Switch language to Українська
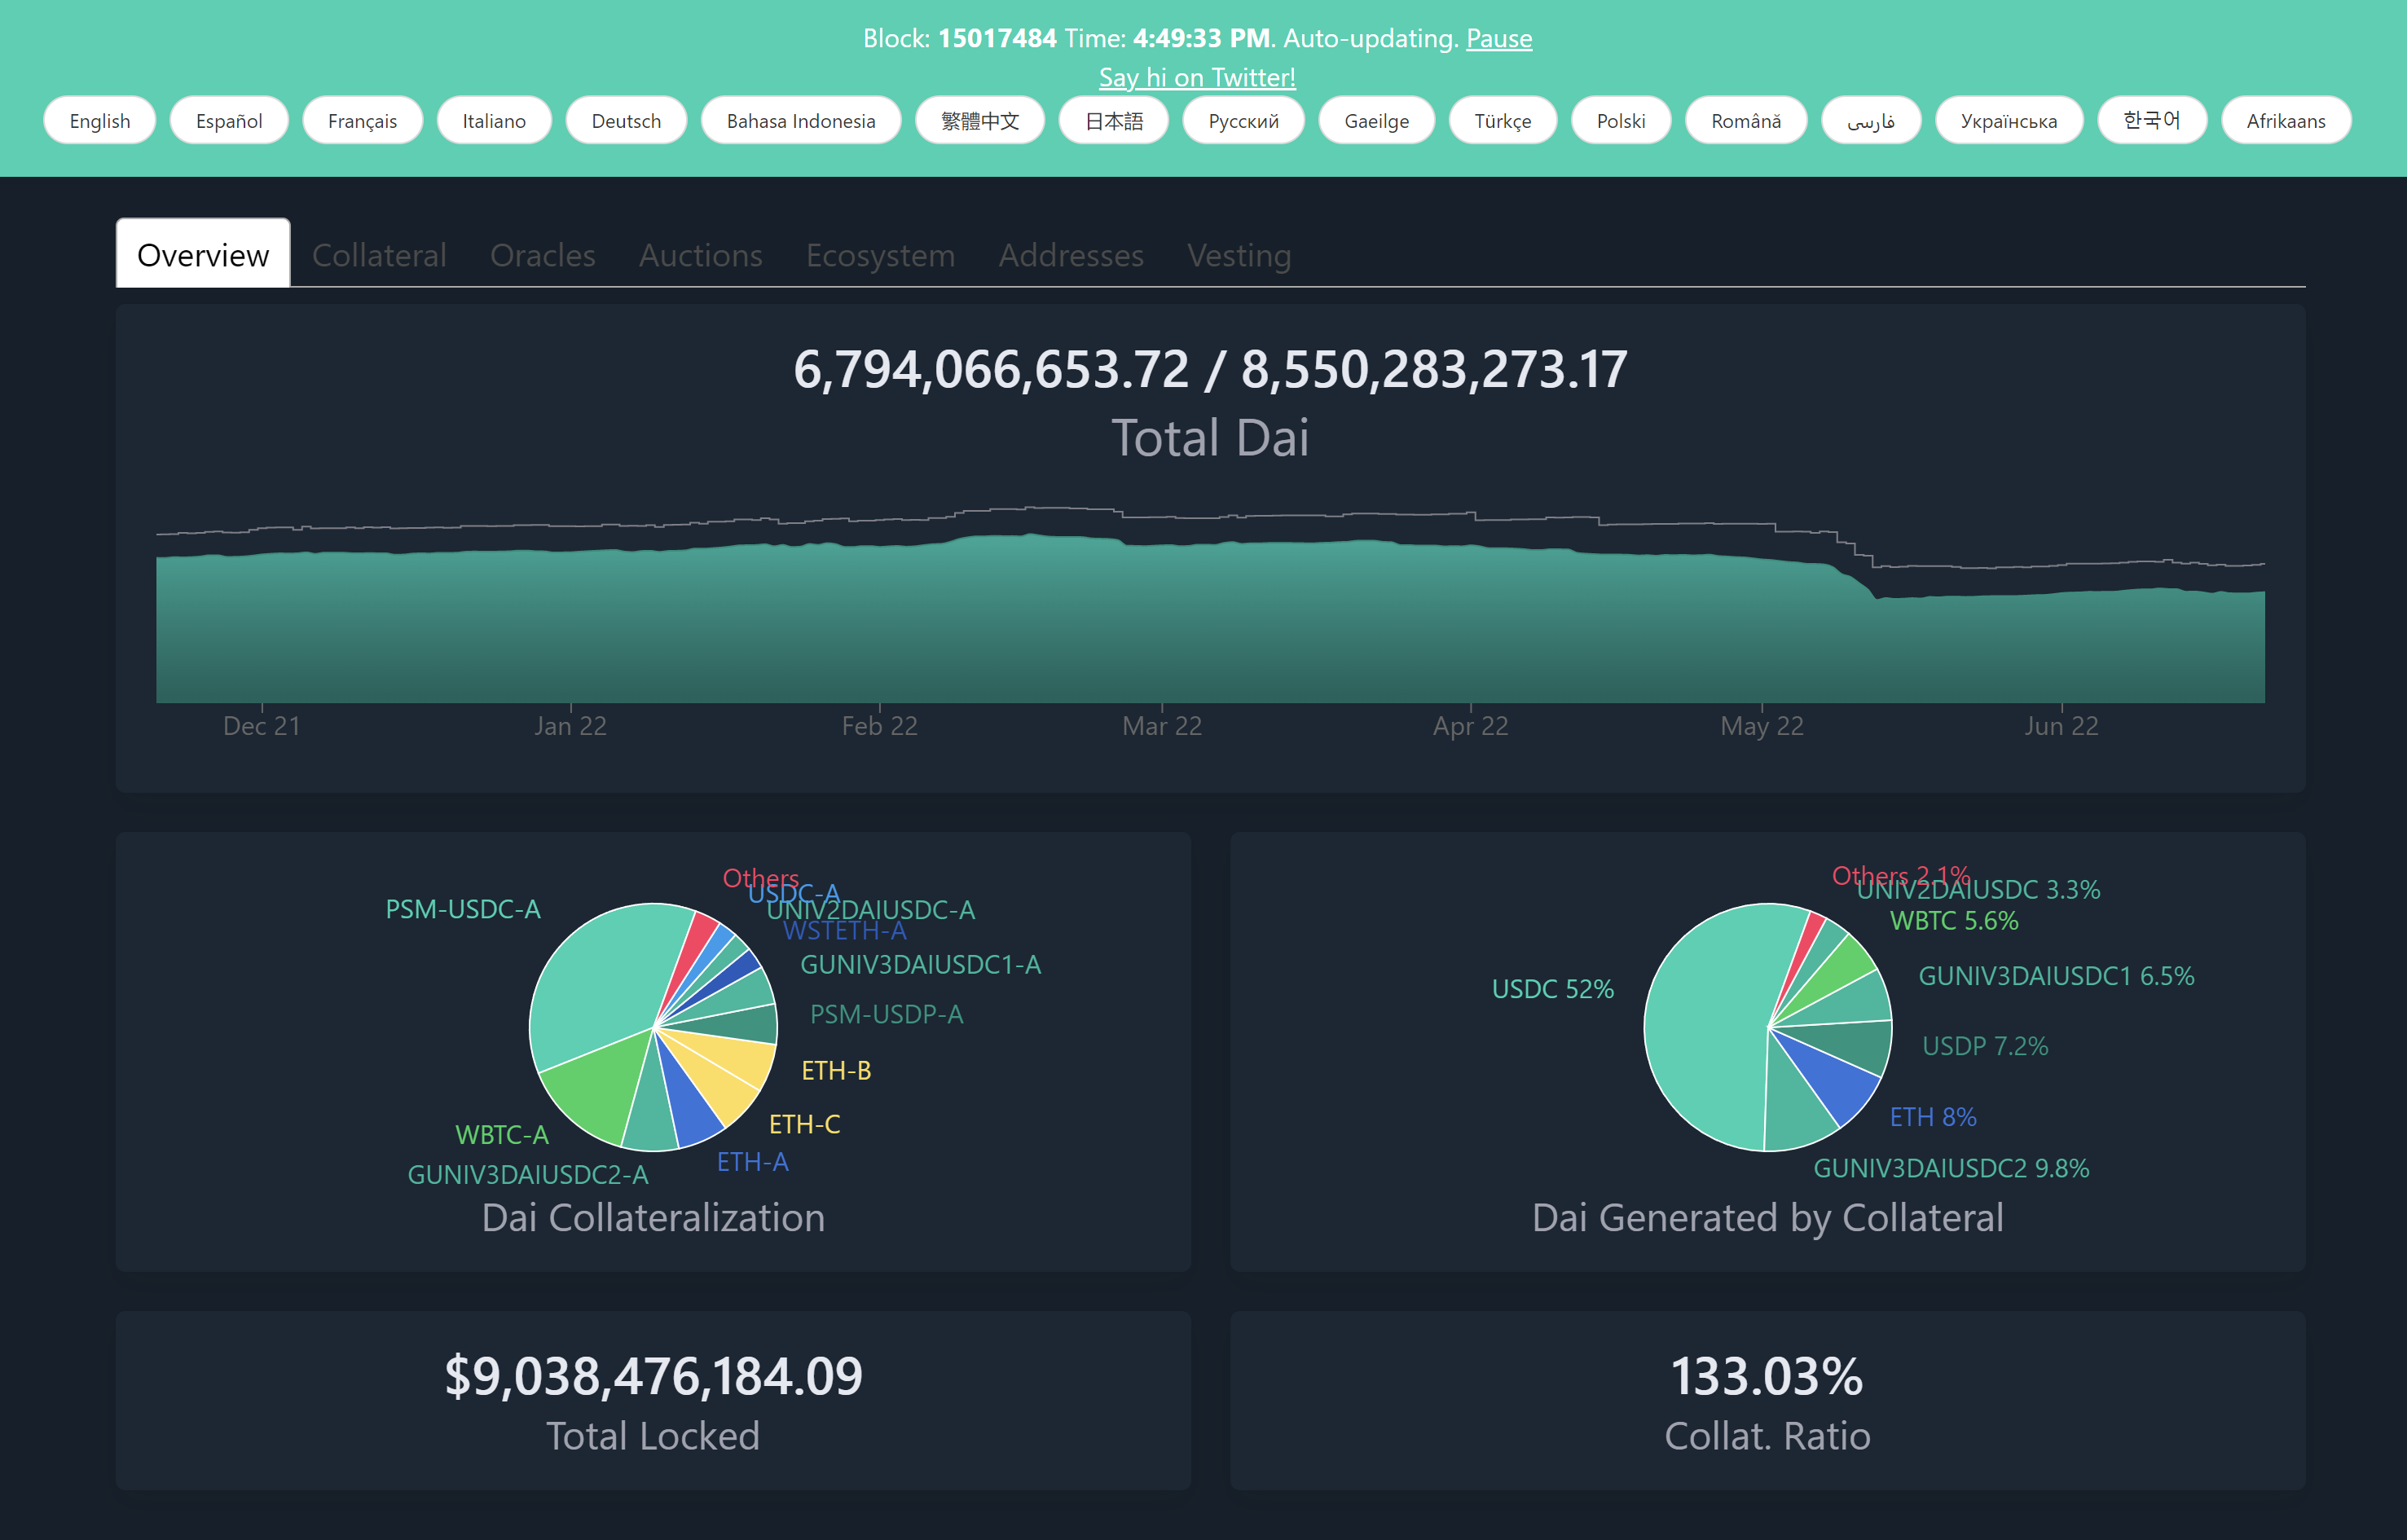 2009,120
